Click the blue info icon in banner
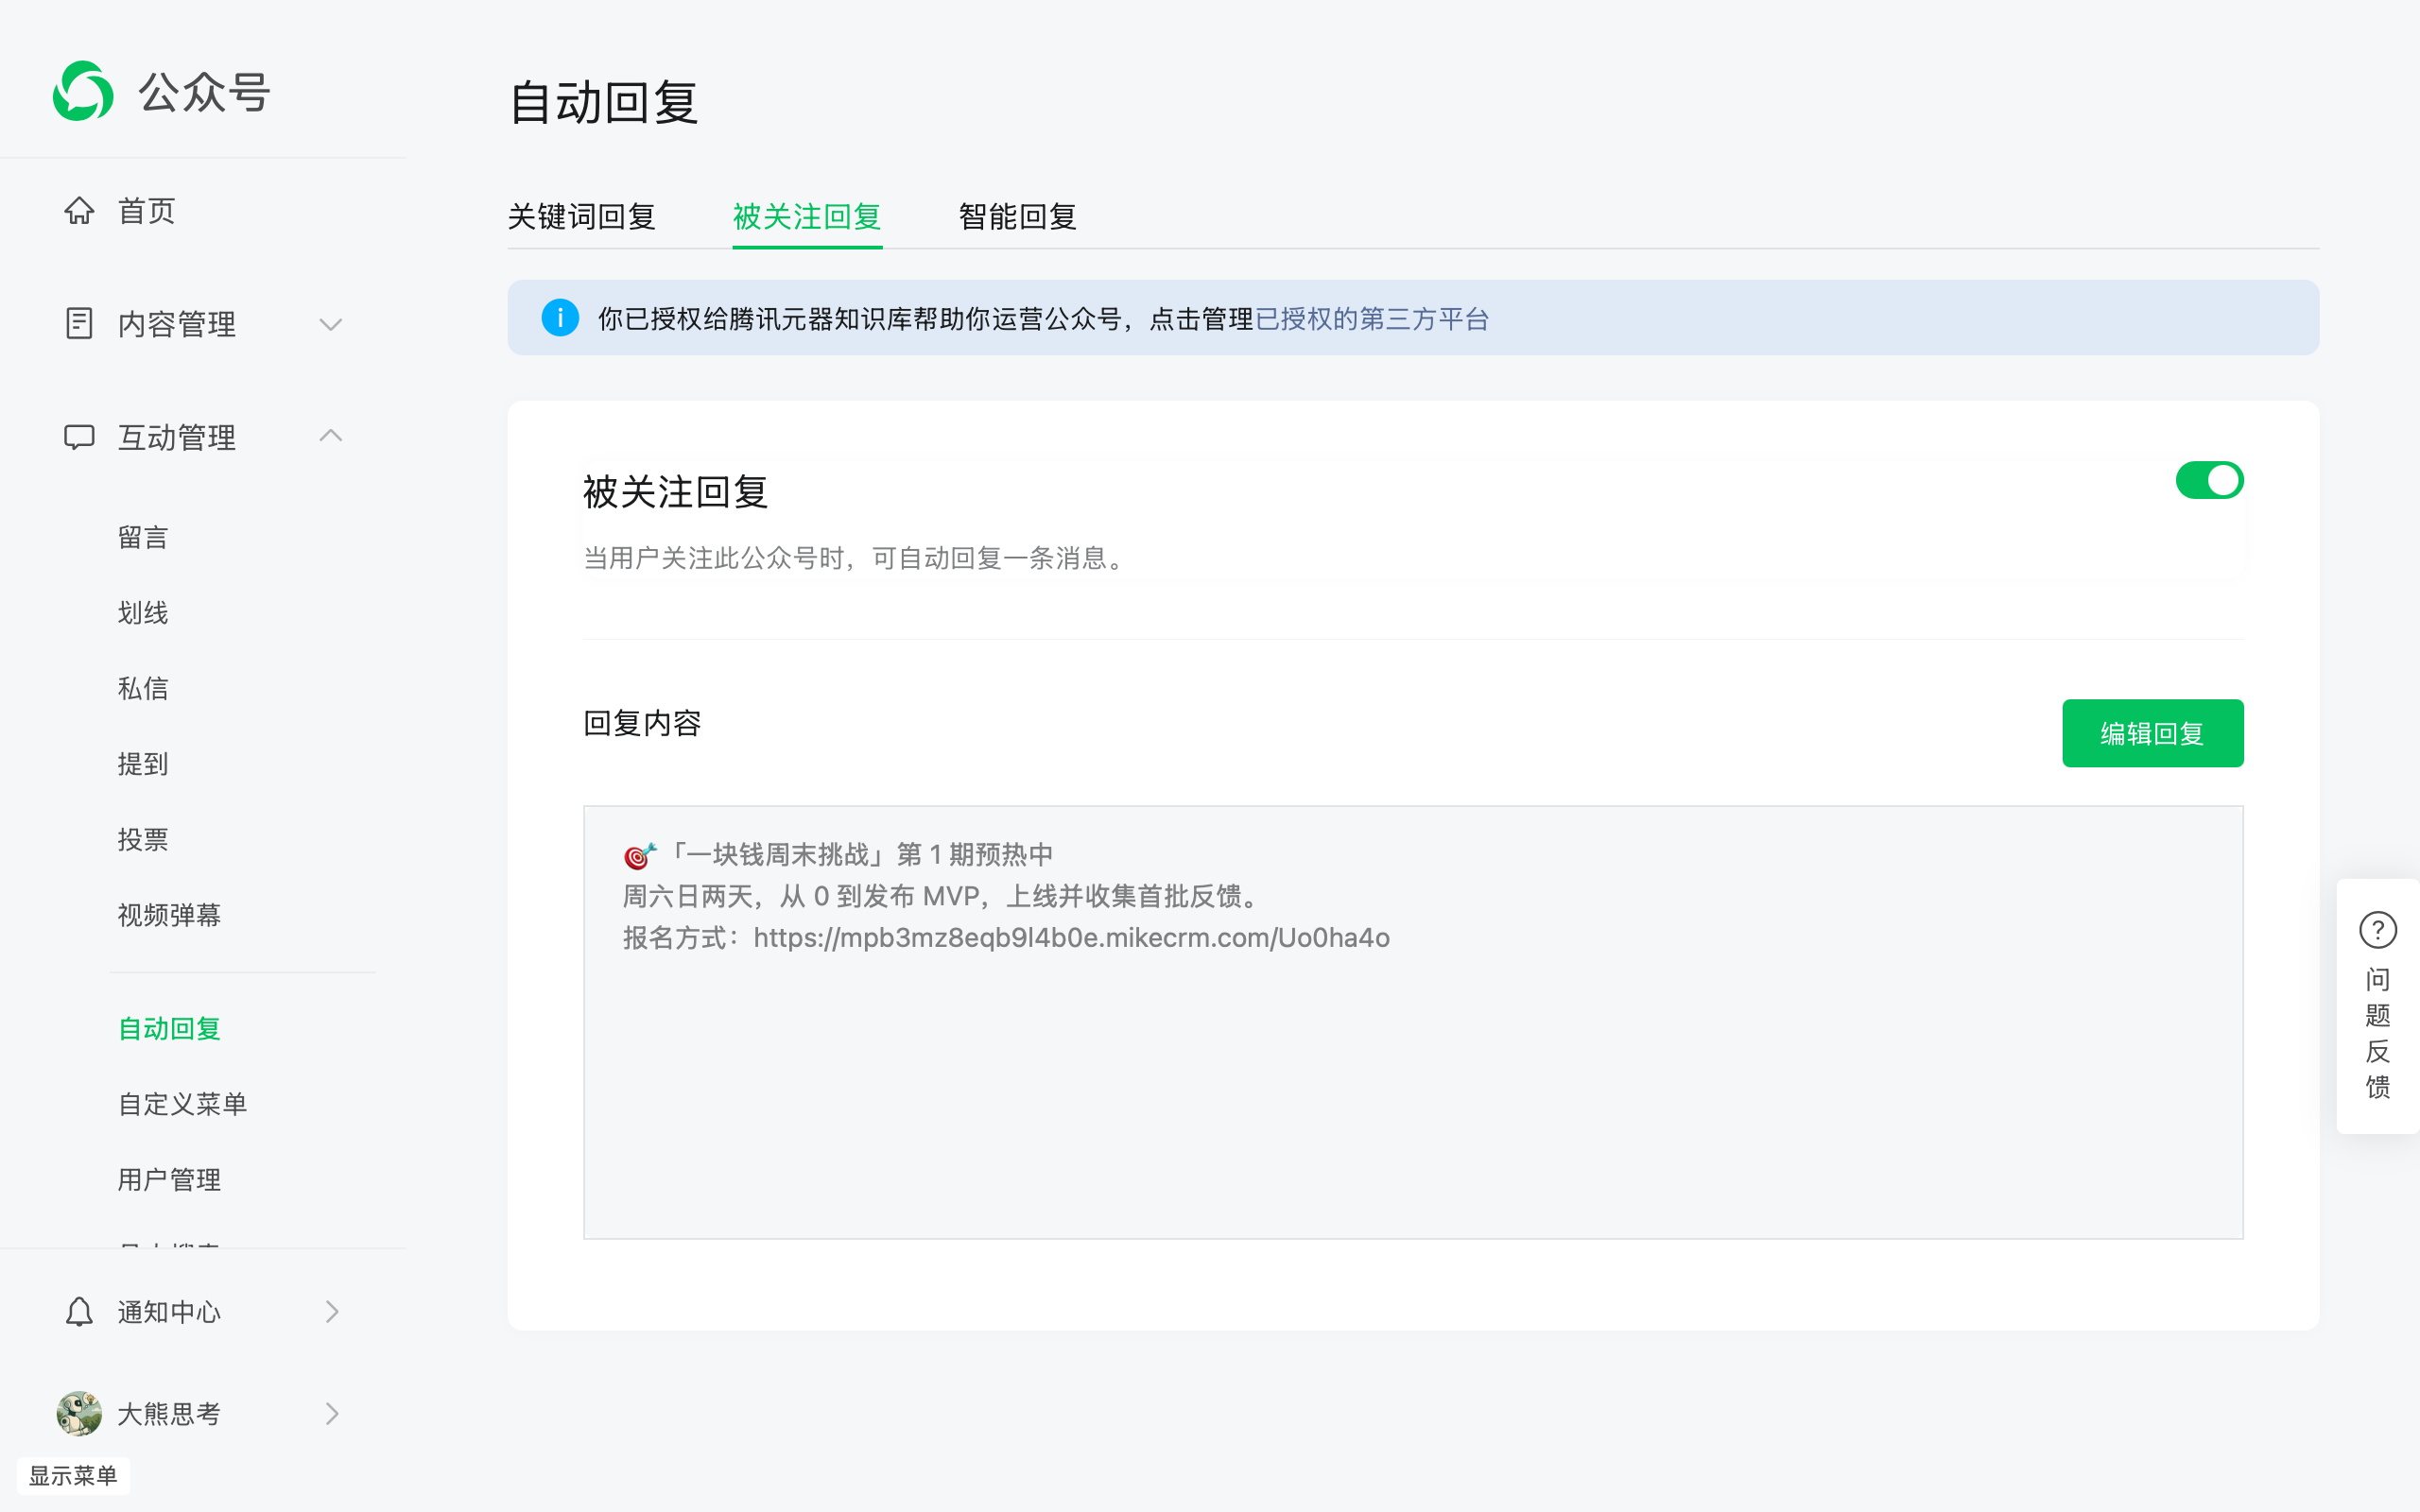The height and width of the screenshot is (1512, 2420). 560,318
